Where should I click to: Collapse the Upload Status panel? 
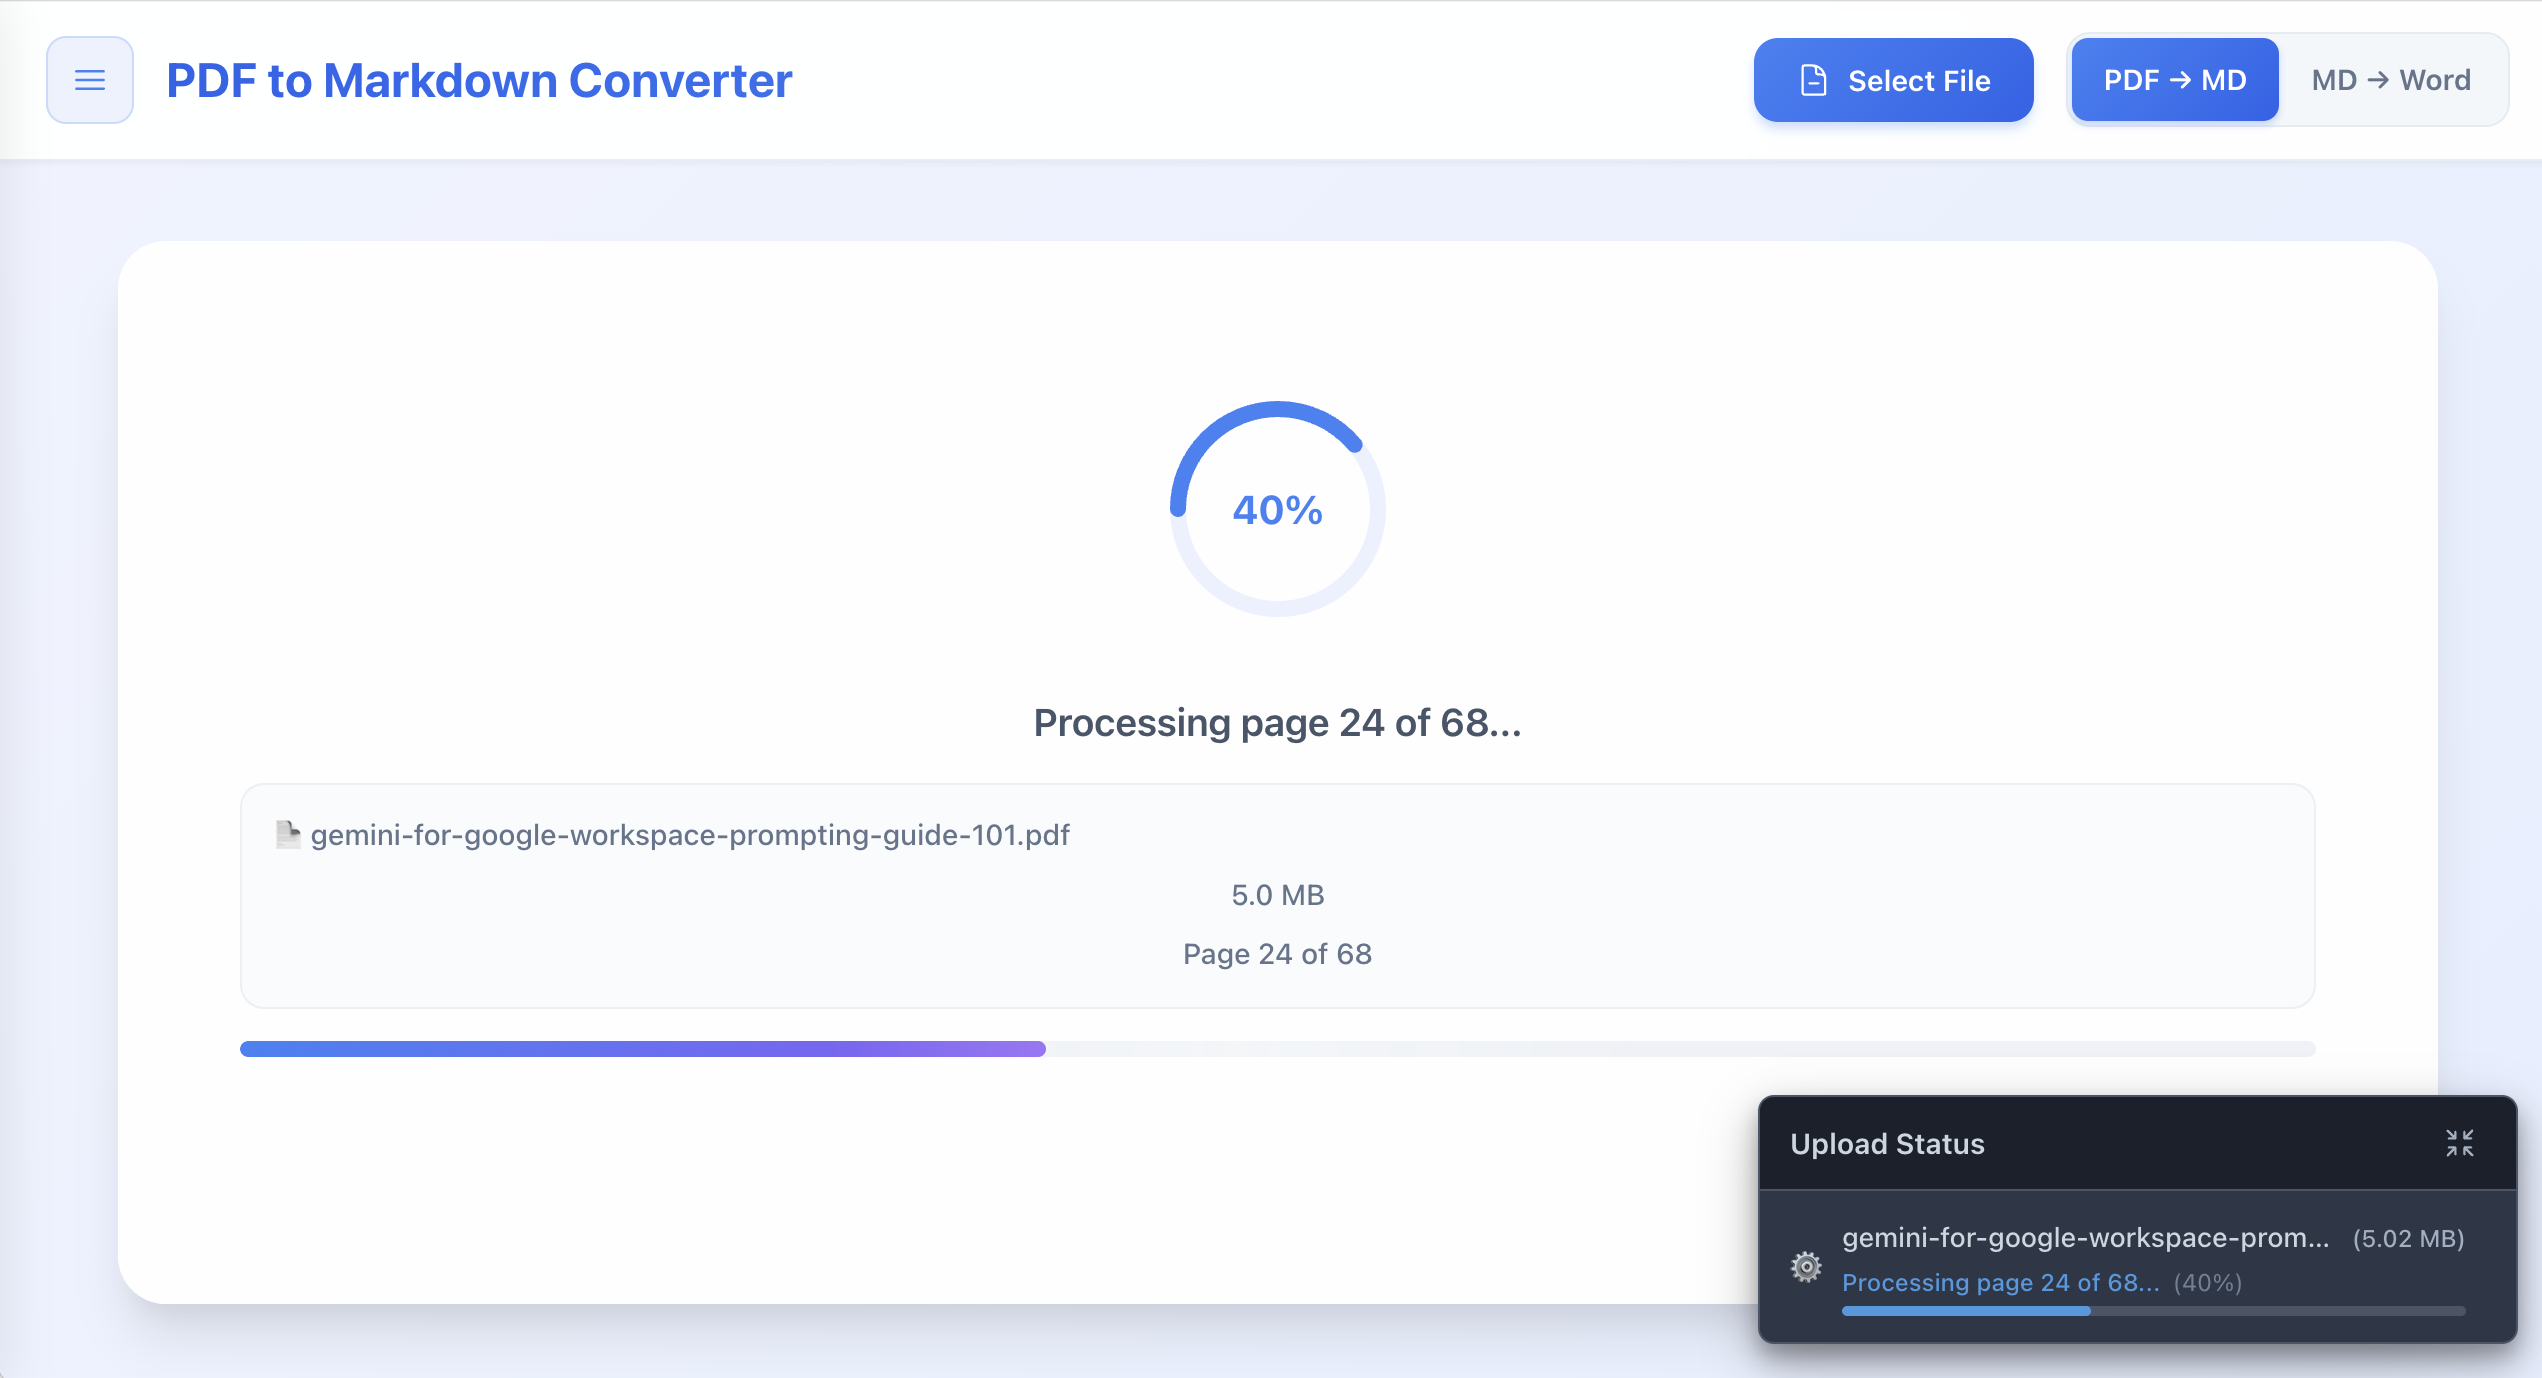(x=2460, y=1143)
